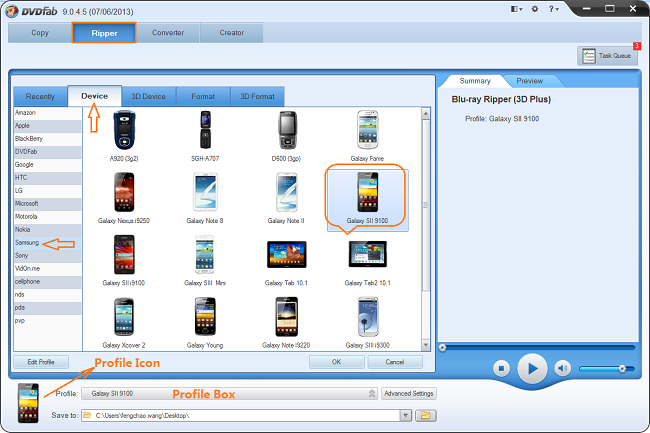The height and width of the screenshot is (433, 650).
Task: Select DVDFab in the brand list
Action: click(x=48, y=152)
